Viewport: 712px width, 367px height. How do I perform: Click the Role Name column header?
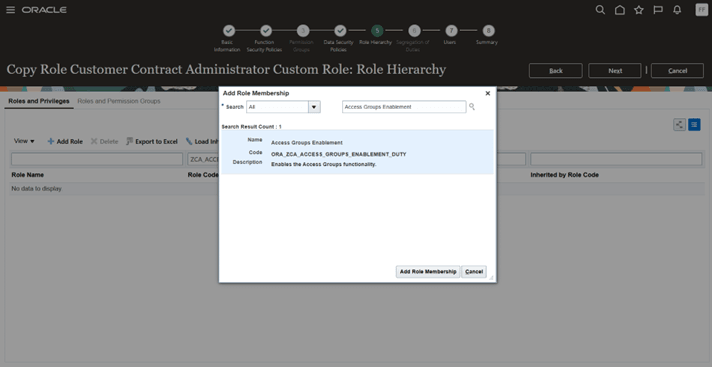(27, 175)
